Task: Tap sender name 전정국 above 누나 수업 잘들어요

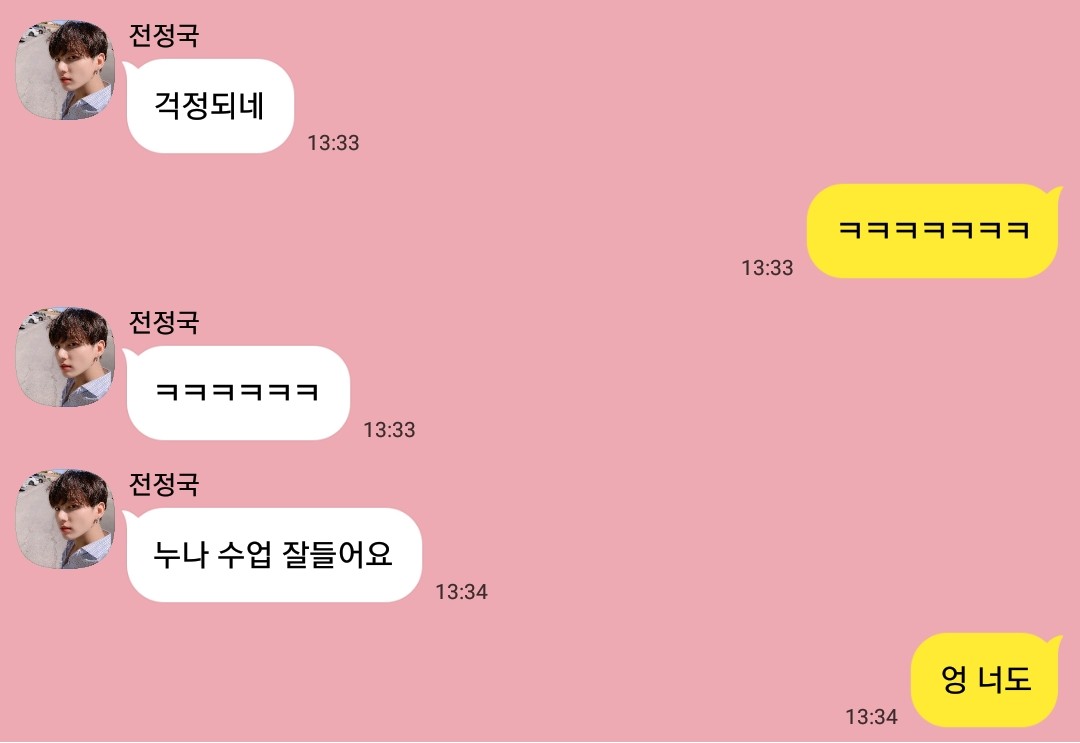Action: click(164, 485)
